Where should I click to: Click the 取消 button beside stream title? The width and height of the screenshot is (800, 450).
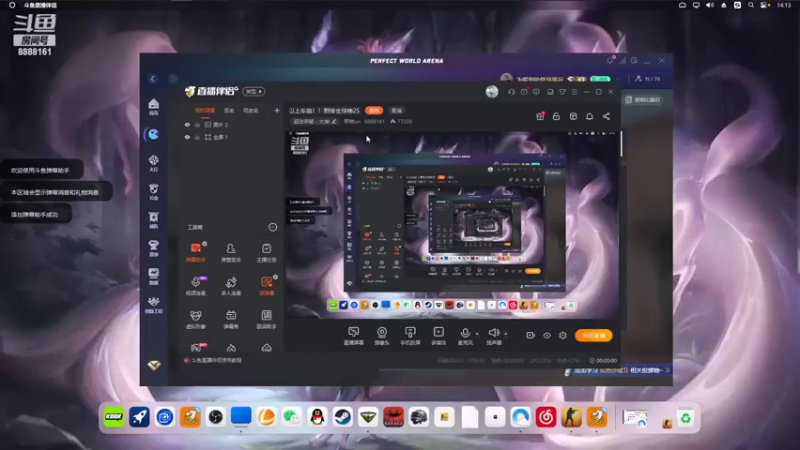click(x=396, y=110)
